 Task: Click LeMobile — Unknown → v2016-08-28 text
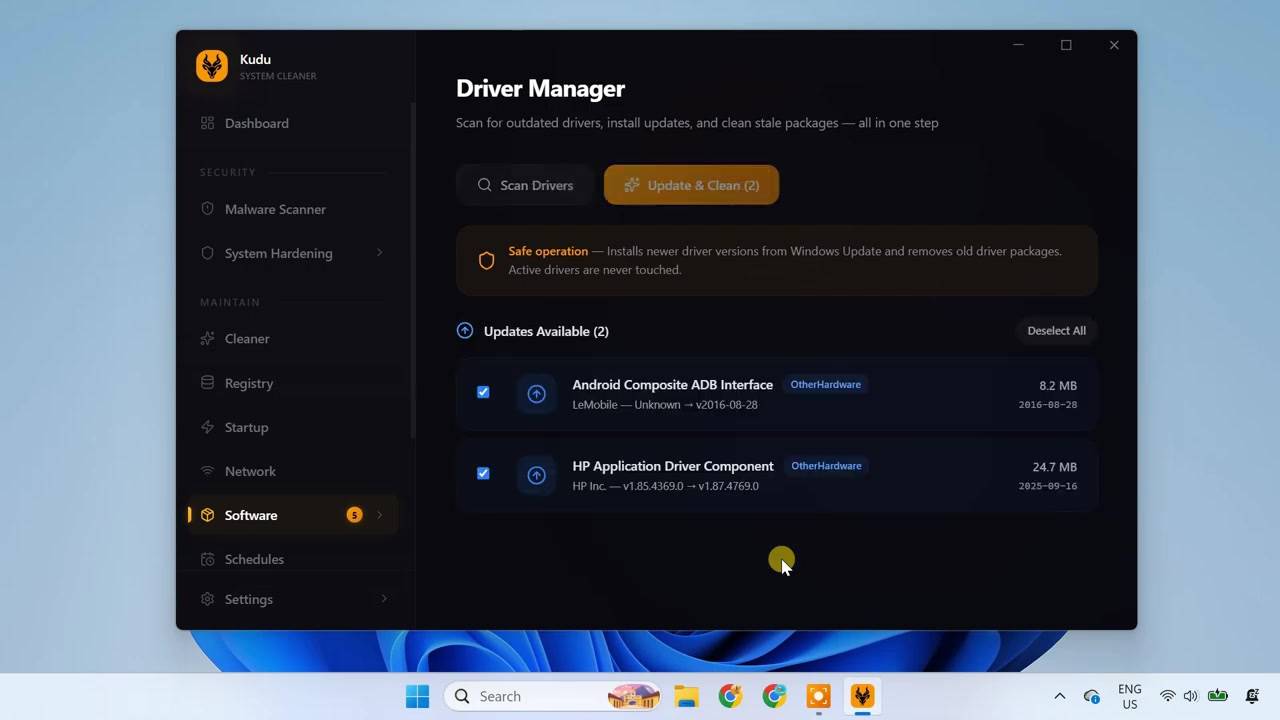pyautogui.click(x=665, y=405)
